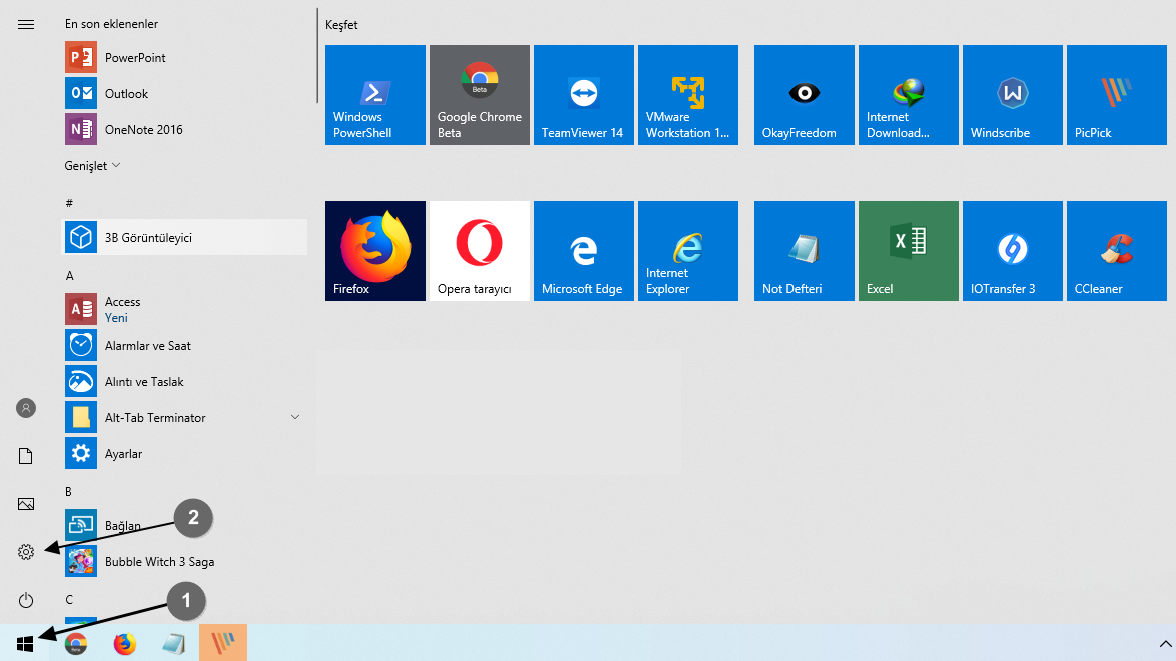Viewport: 1176px width, 661px height.
Task: Open the TeamViewer 14 tile
Action: (x=584, y=95)
